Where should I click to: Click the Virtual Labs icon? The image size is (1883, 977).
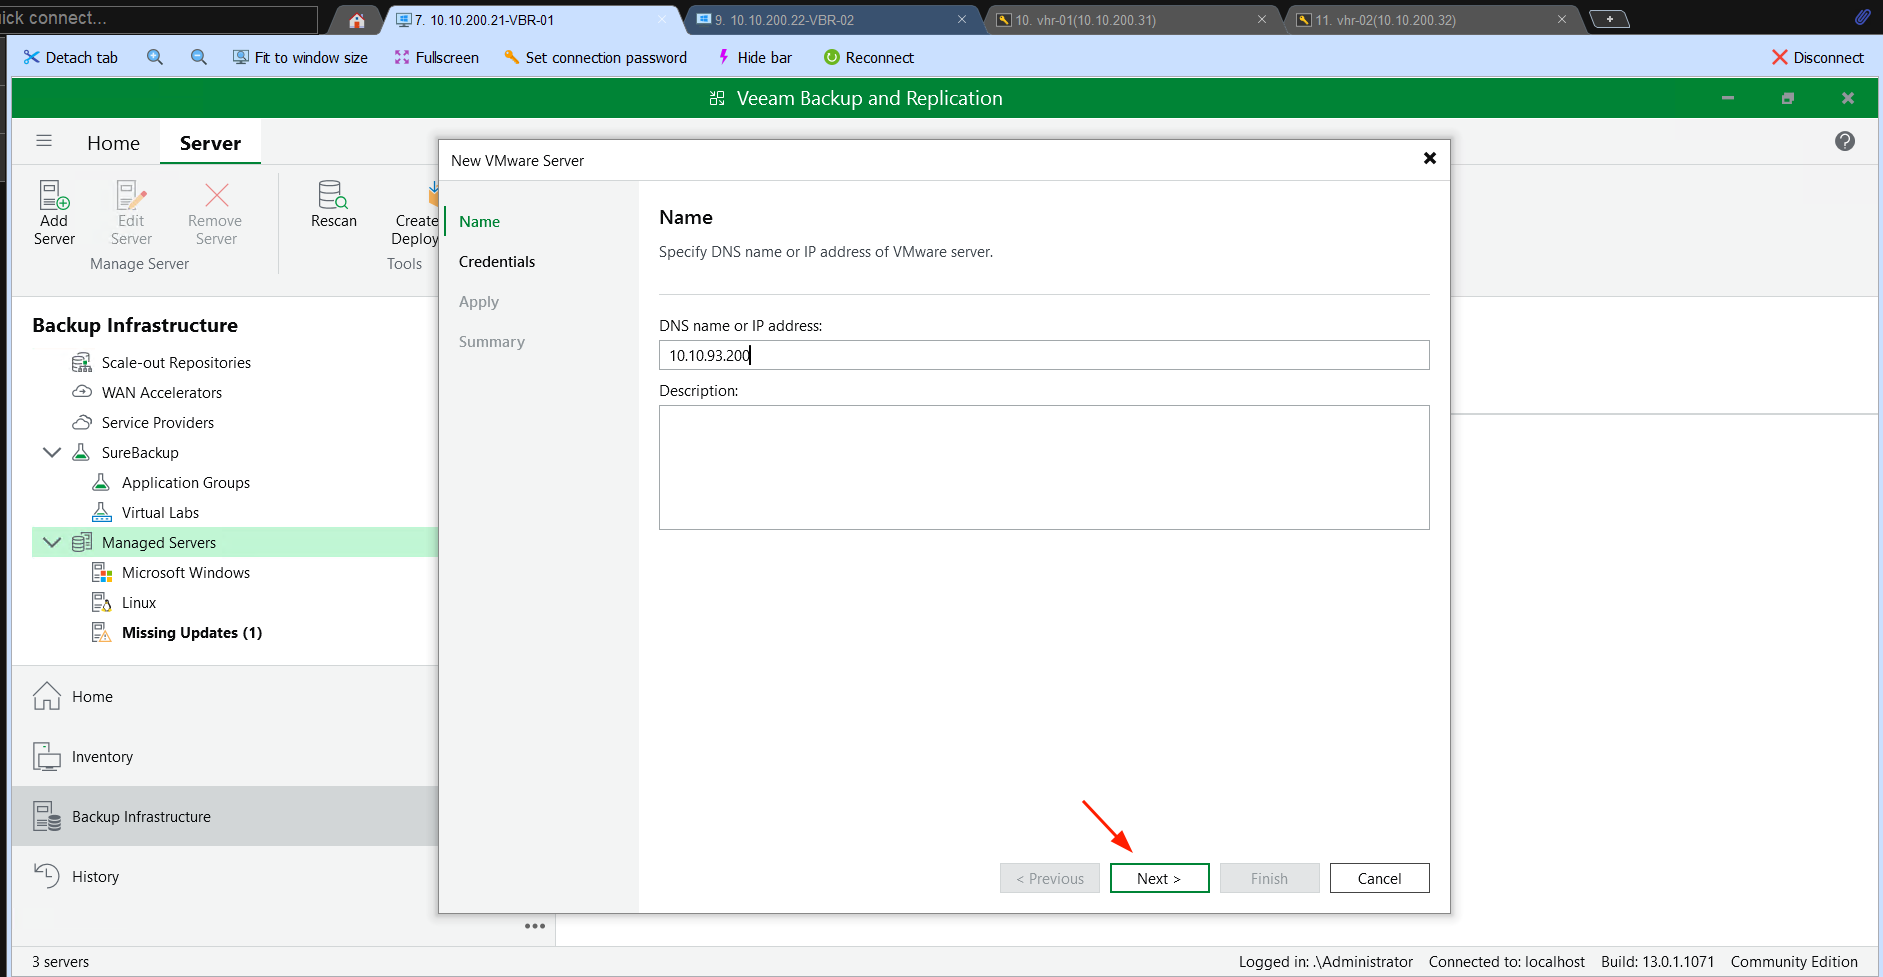pos(101,512)
